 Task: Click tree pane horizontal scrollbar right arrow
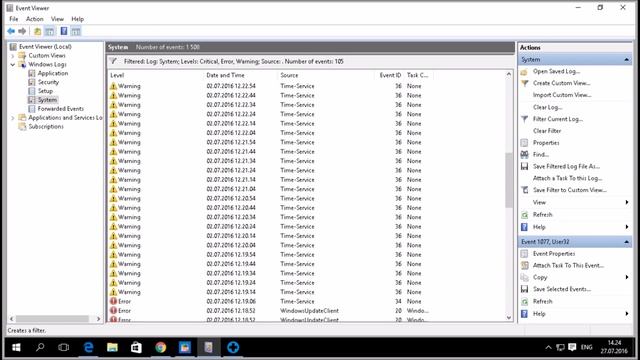(98, 319)
